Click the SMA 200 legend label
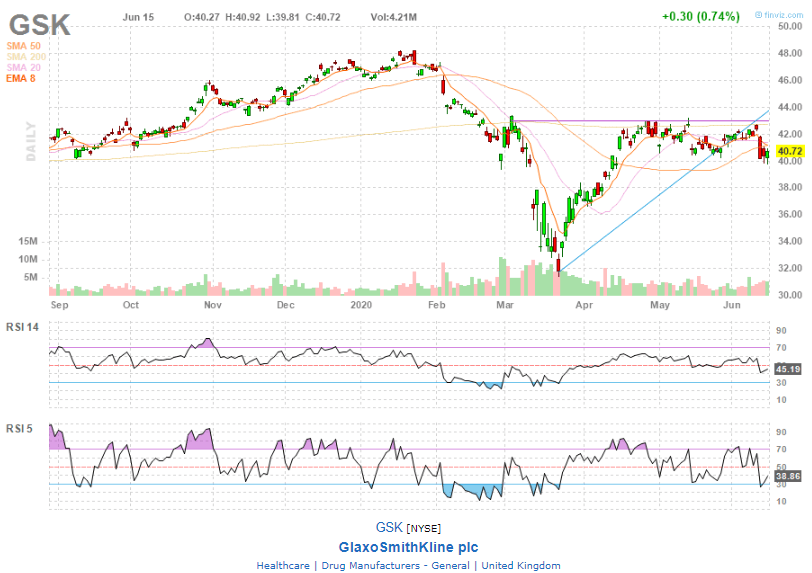Viewport: 812px width, 573px height. tap(26, 56)
